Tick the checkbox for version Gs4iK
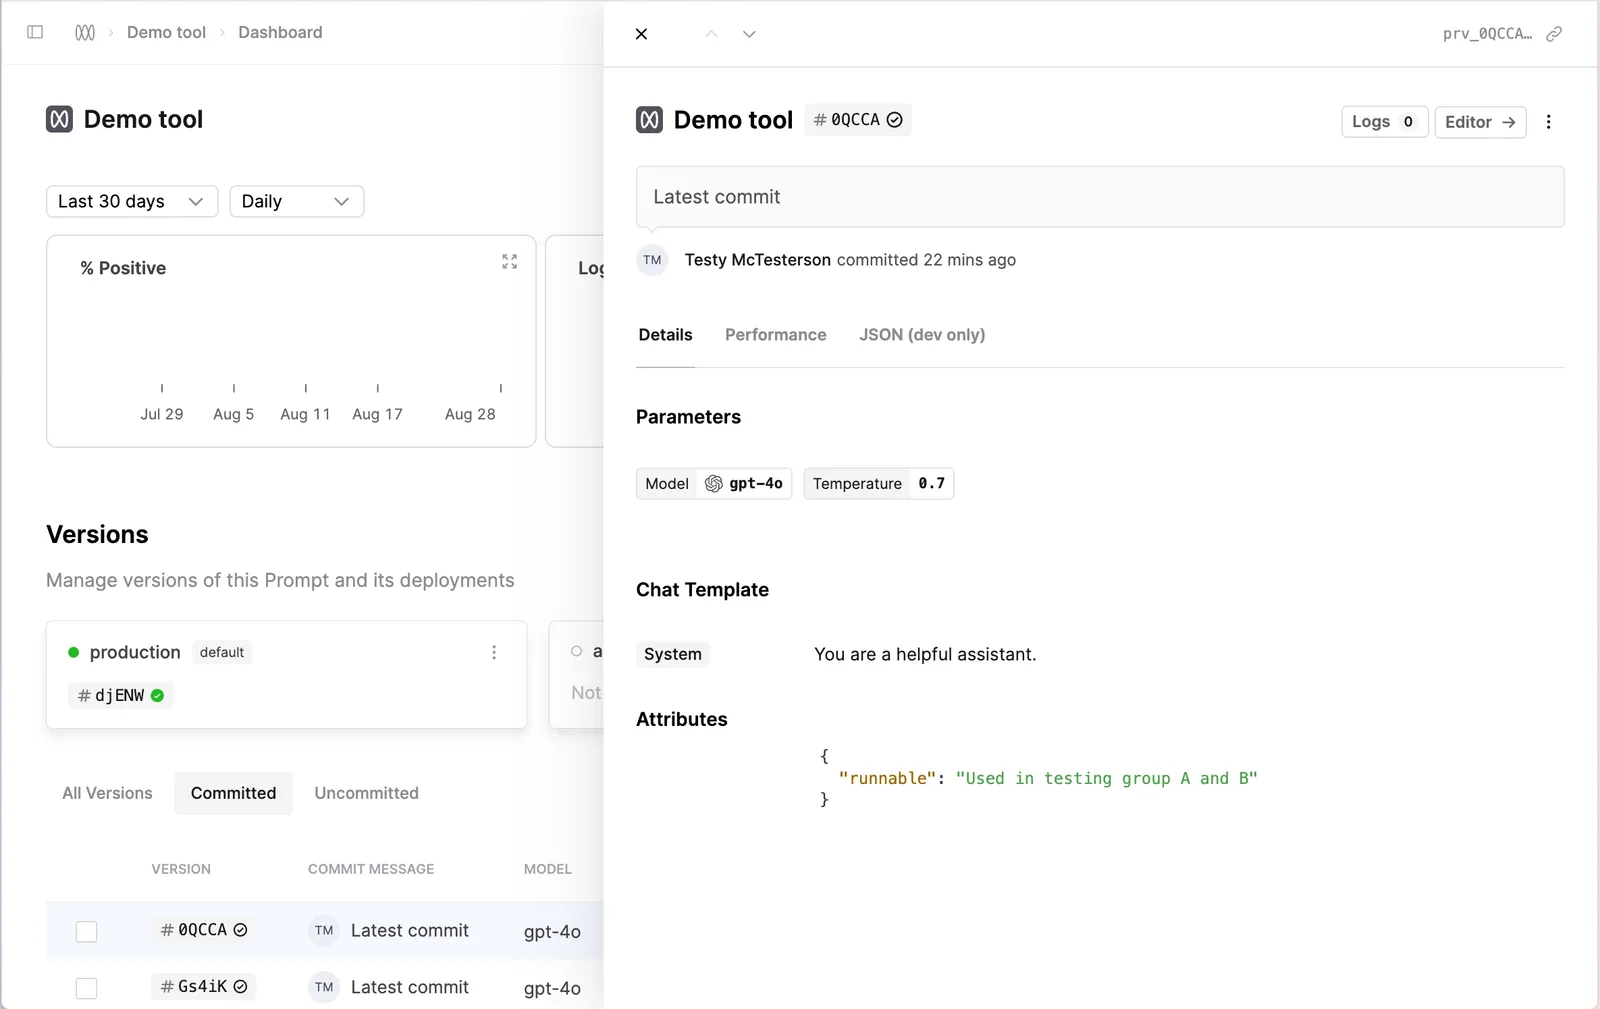1600x1009 pixels. click(x=87, y=988)
